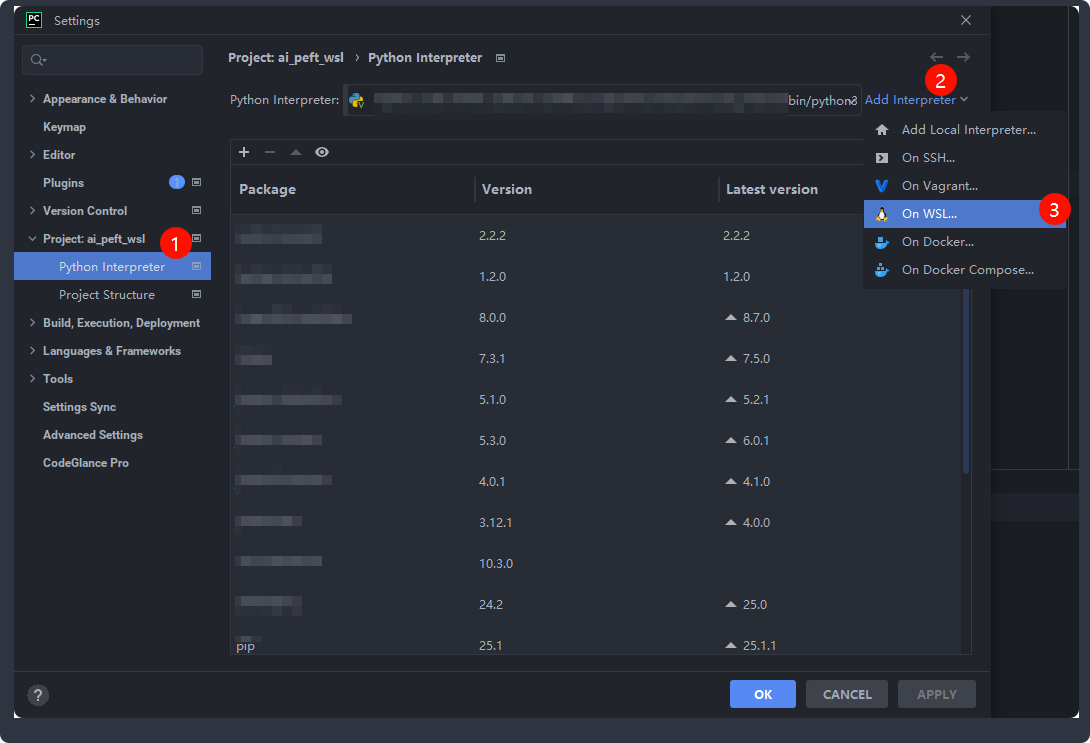The height and width of the screenshot is (743, 1090).
Task: Click the Docker Compose icon in the menu
Action: click(882, 270)
